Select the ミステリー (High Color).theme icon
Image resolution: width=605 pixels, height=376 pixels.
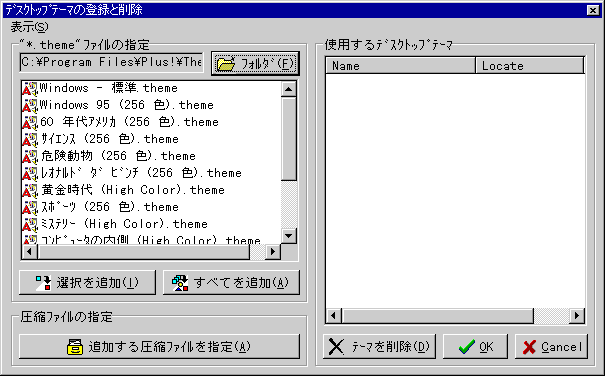tap(30, 224)
